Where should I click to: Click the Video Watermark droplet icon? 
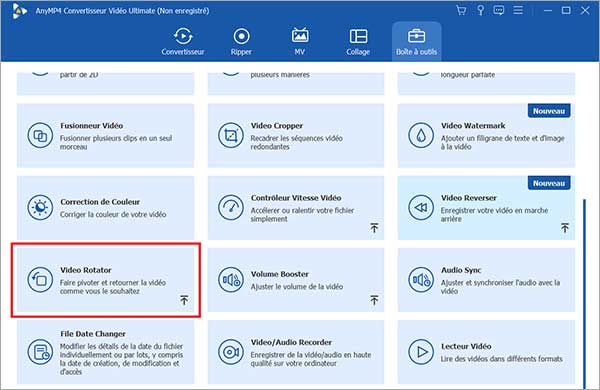click(x=421, y=135)
